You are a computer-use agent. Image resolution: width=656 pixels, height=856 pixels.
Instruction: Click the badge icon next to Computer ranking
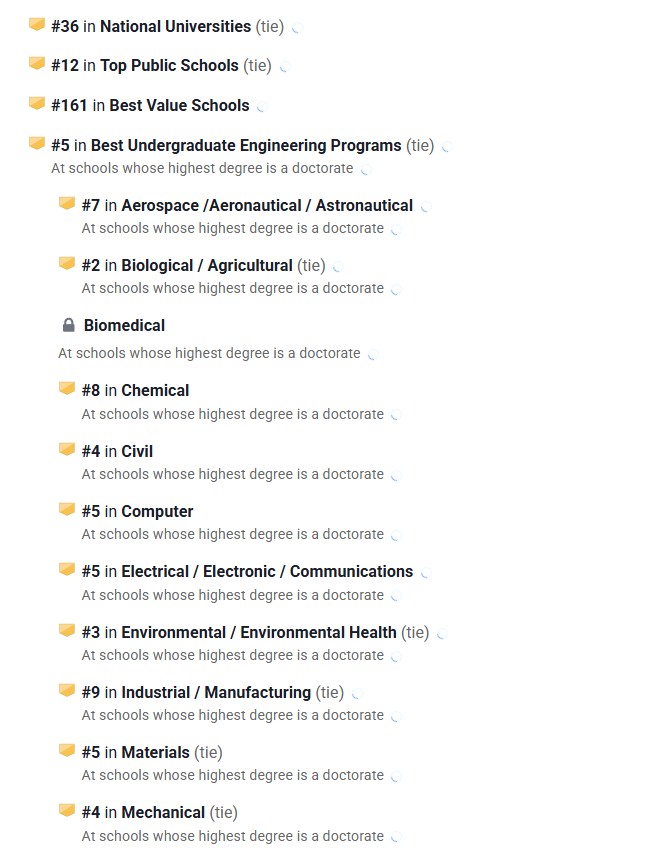(x=67, y=510)
